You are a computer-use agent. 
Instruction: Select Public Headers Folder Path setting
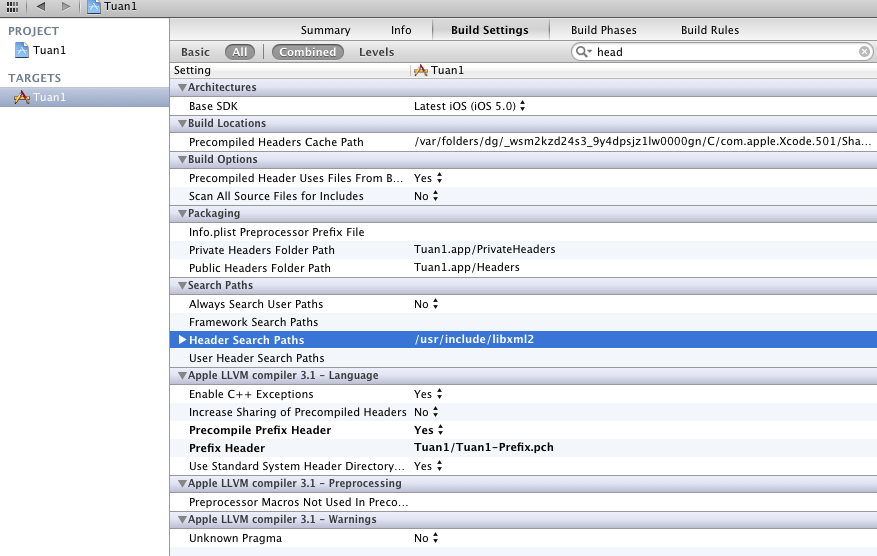260,268
